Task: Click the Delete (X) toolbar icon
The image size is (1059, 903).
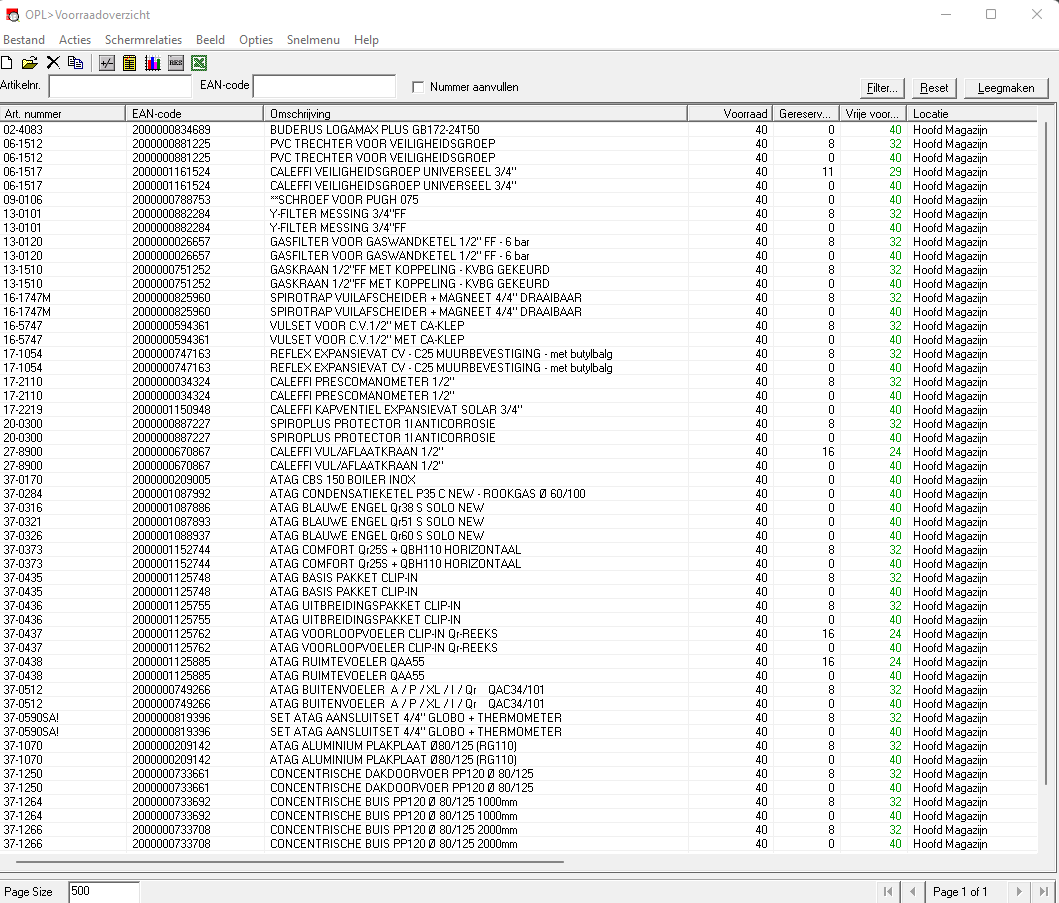Action: coord(53,63)
